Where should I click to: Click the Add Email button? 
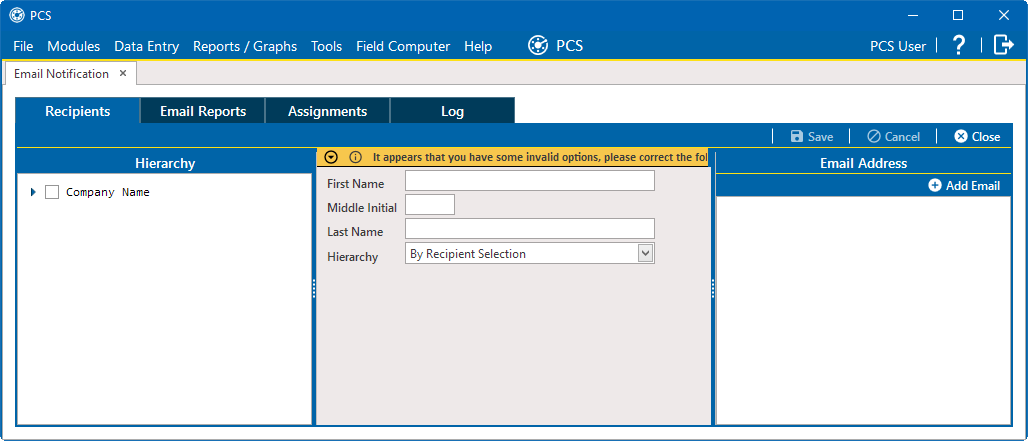[x=964, y=185]
